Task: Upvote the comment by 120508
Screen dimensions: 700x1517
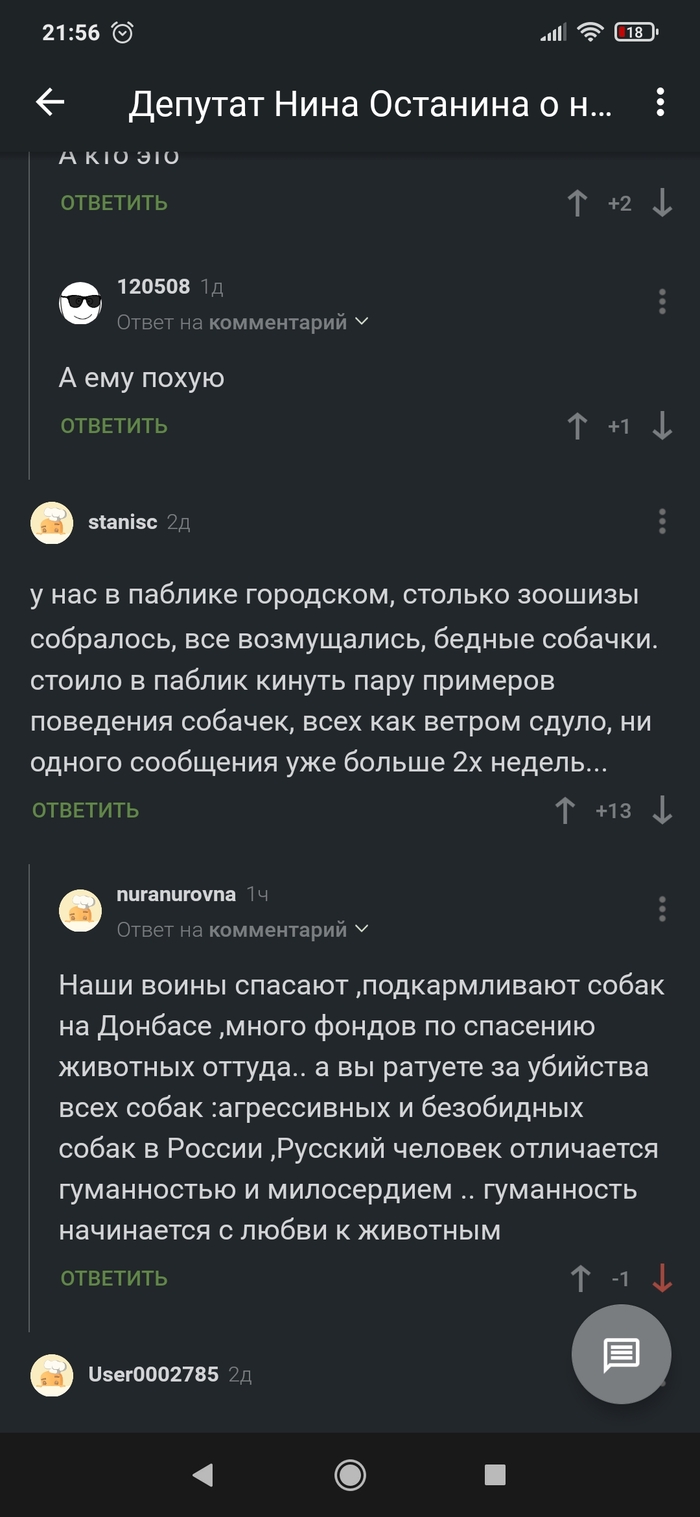Action: tap(577, 426)
